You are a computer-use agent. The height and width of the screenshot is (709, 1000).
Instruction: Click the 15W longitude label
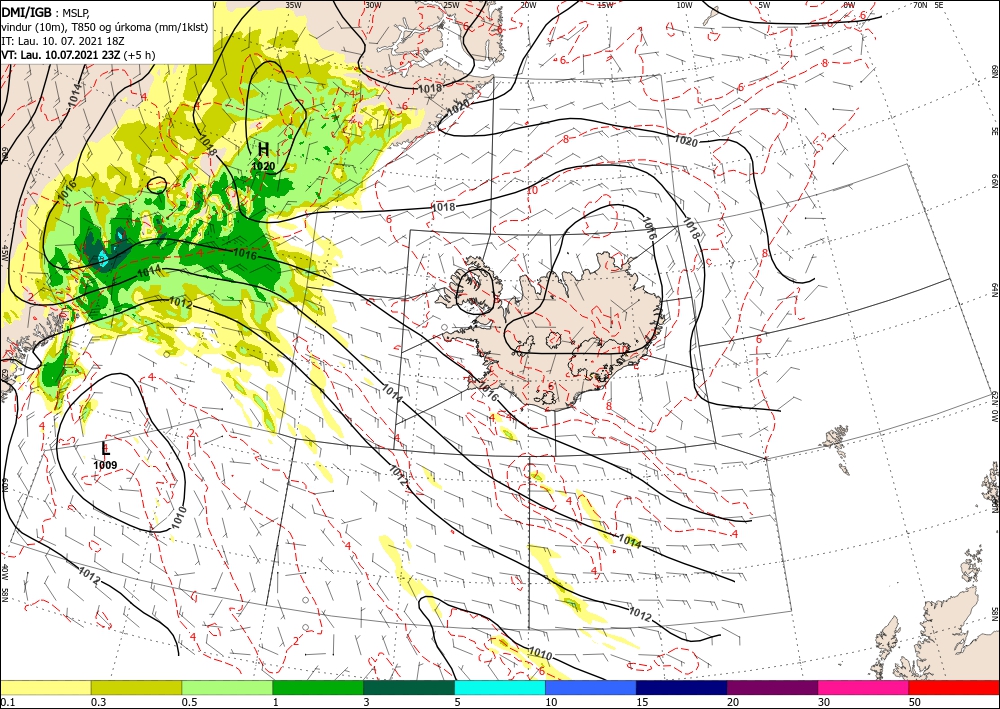[606, 5]
